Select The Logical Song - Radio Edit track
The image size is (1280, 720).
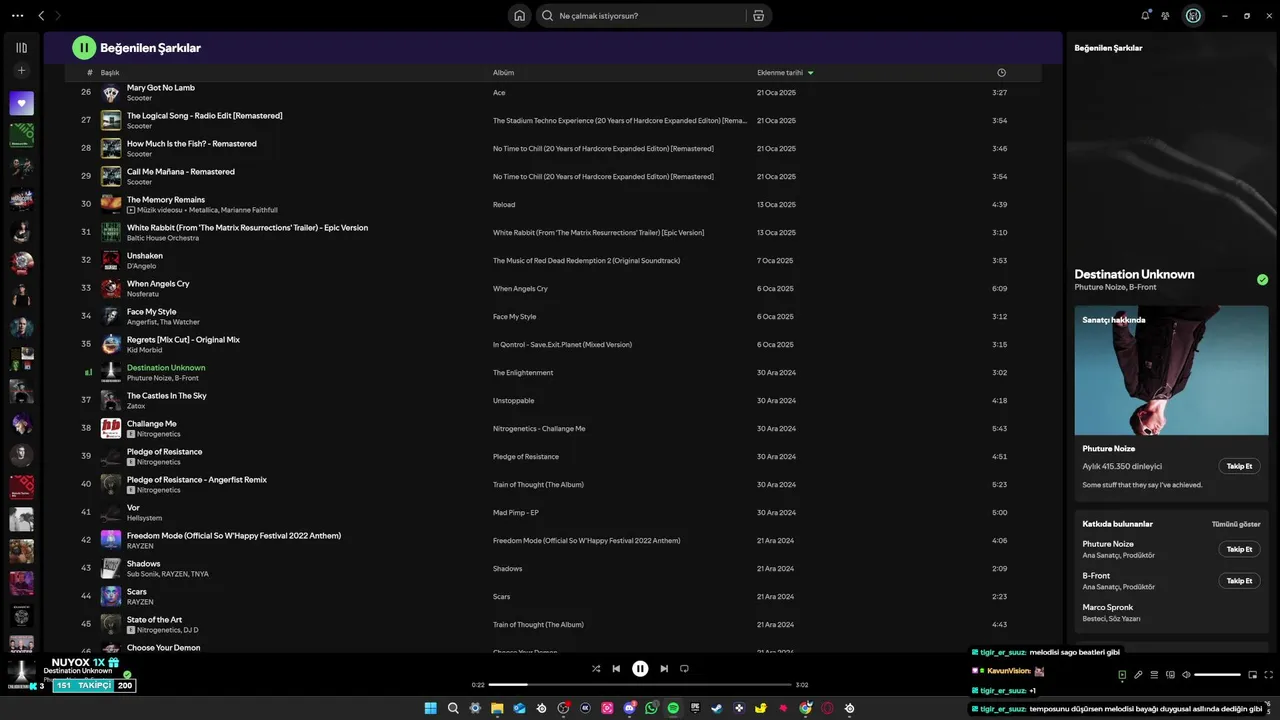point(204,116)
